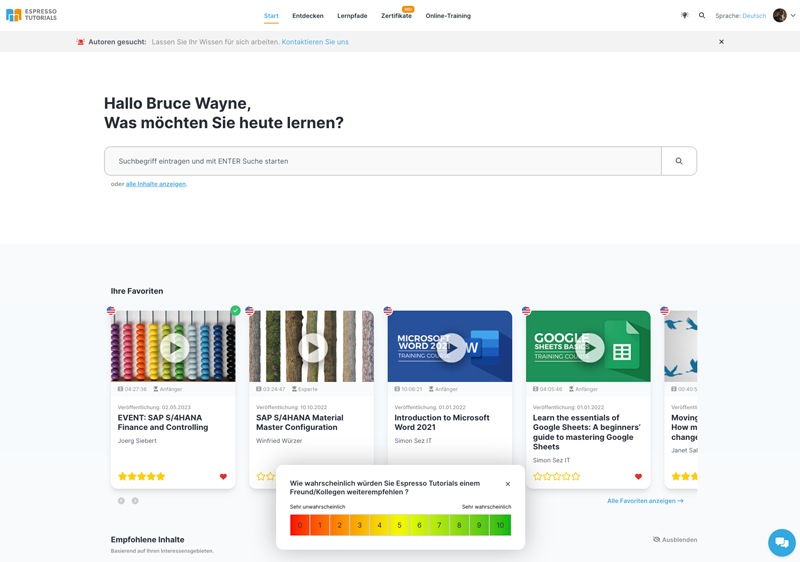Click US flag on Microsoft Word card
The height and width of the screenshot is (562, 800).
pyautogui.click(x=388, y=310)
